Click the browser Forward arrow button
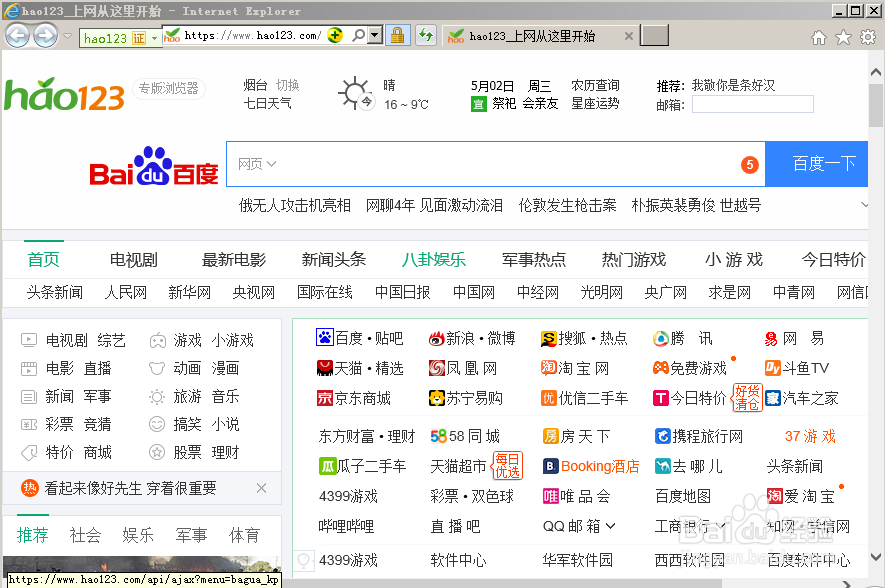This screenshot has height=588, width=885. [x=45, y=36]
